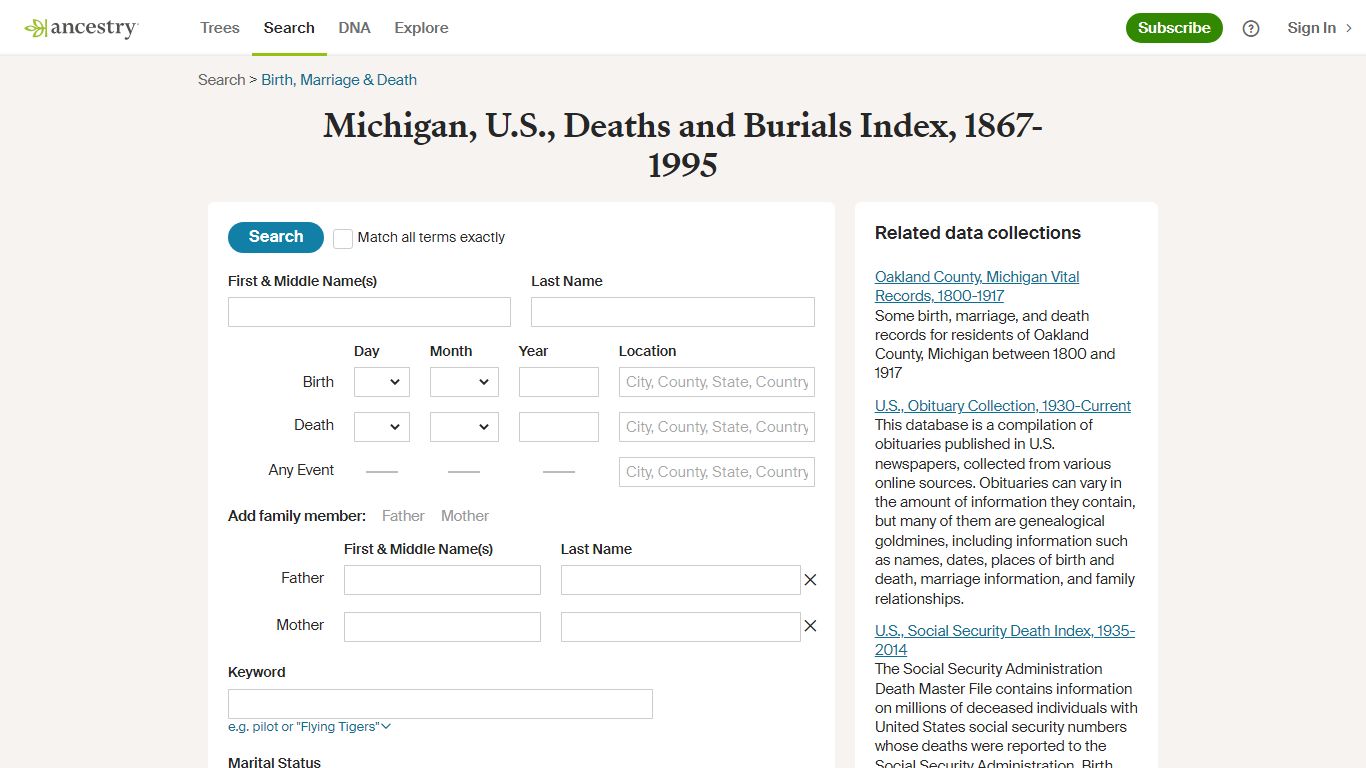Open the Death Month dropdown
Screen dimensions: 1366x768
pyautogui.click(x=464, y=427)
